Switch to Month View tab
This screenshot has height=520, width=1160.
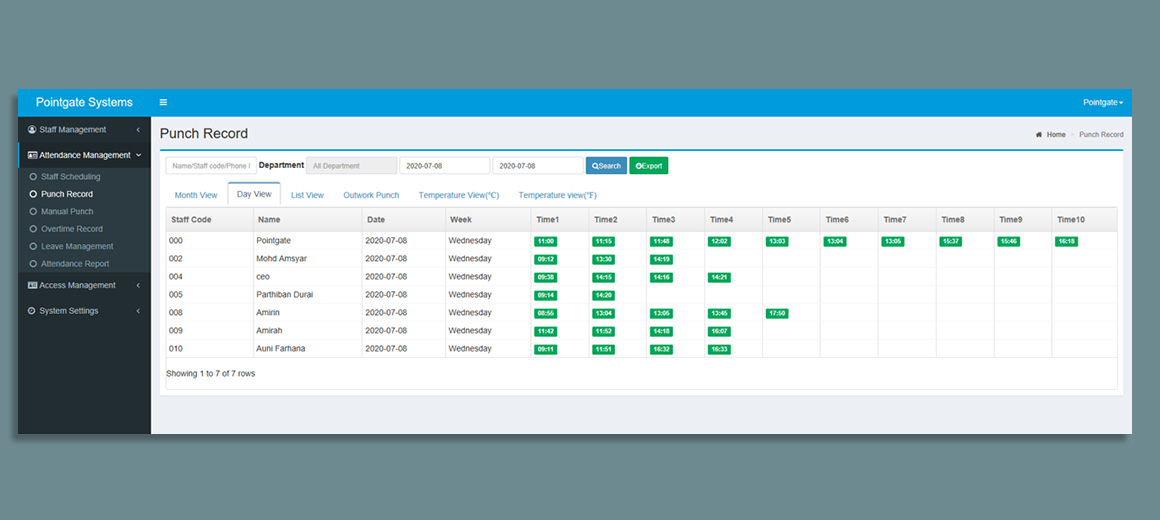tap(196, 195)
